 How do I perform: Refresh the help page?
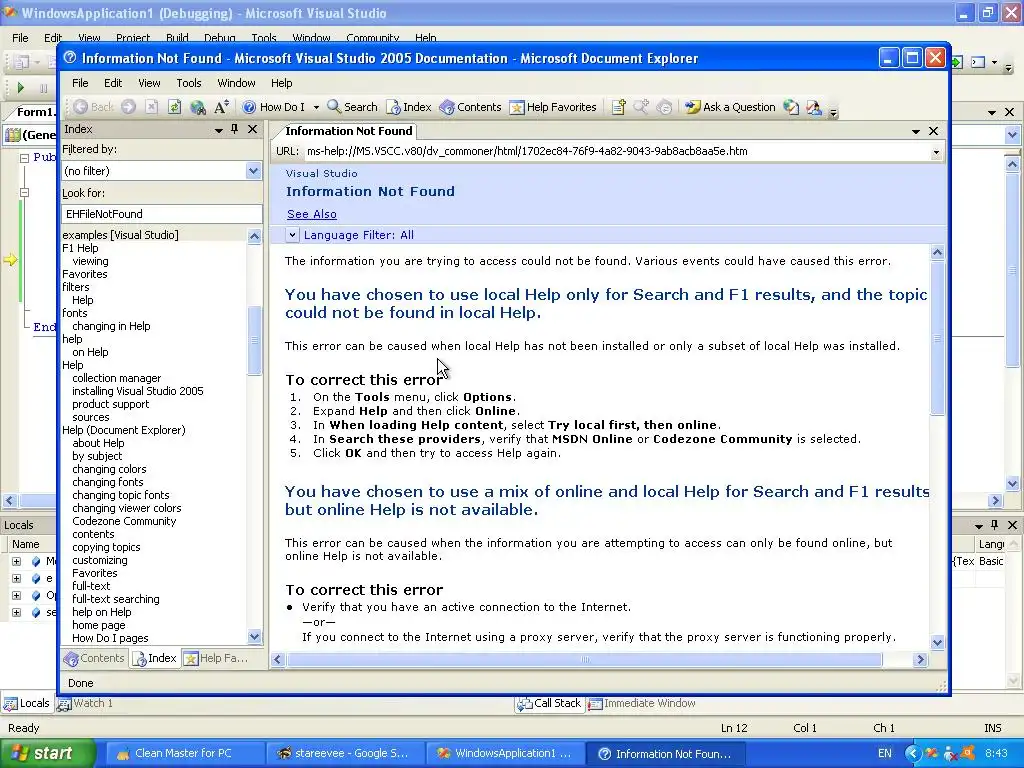[174, 107]
